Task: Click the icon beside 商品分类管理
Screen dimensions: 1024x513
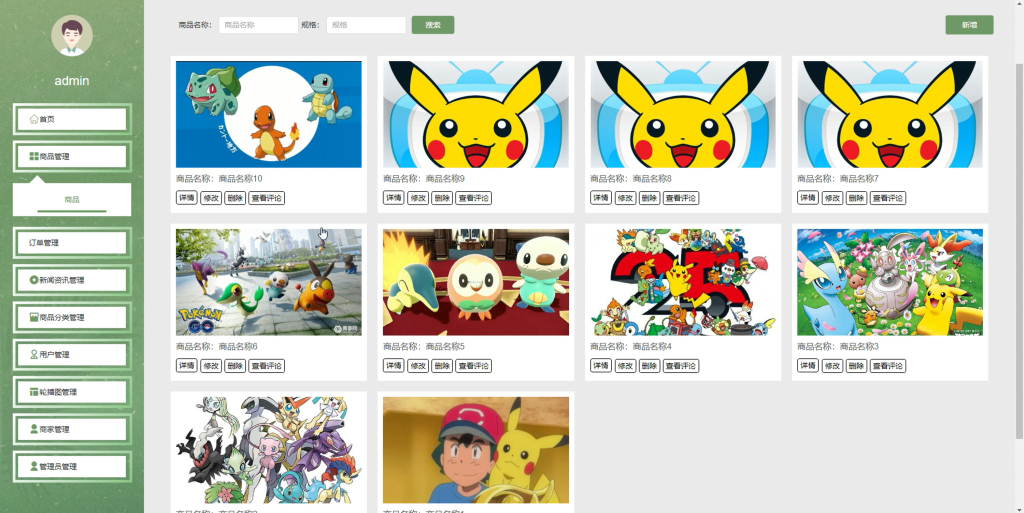Action: tap(34, 317)
